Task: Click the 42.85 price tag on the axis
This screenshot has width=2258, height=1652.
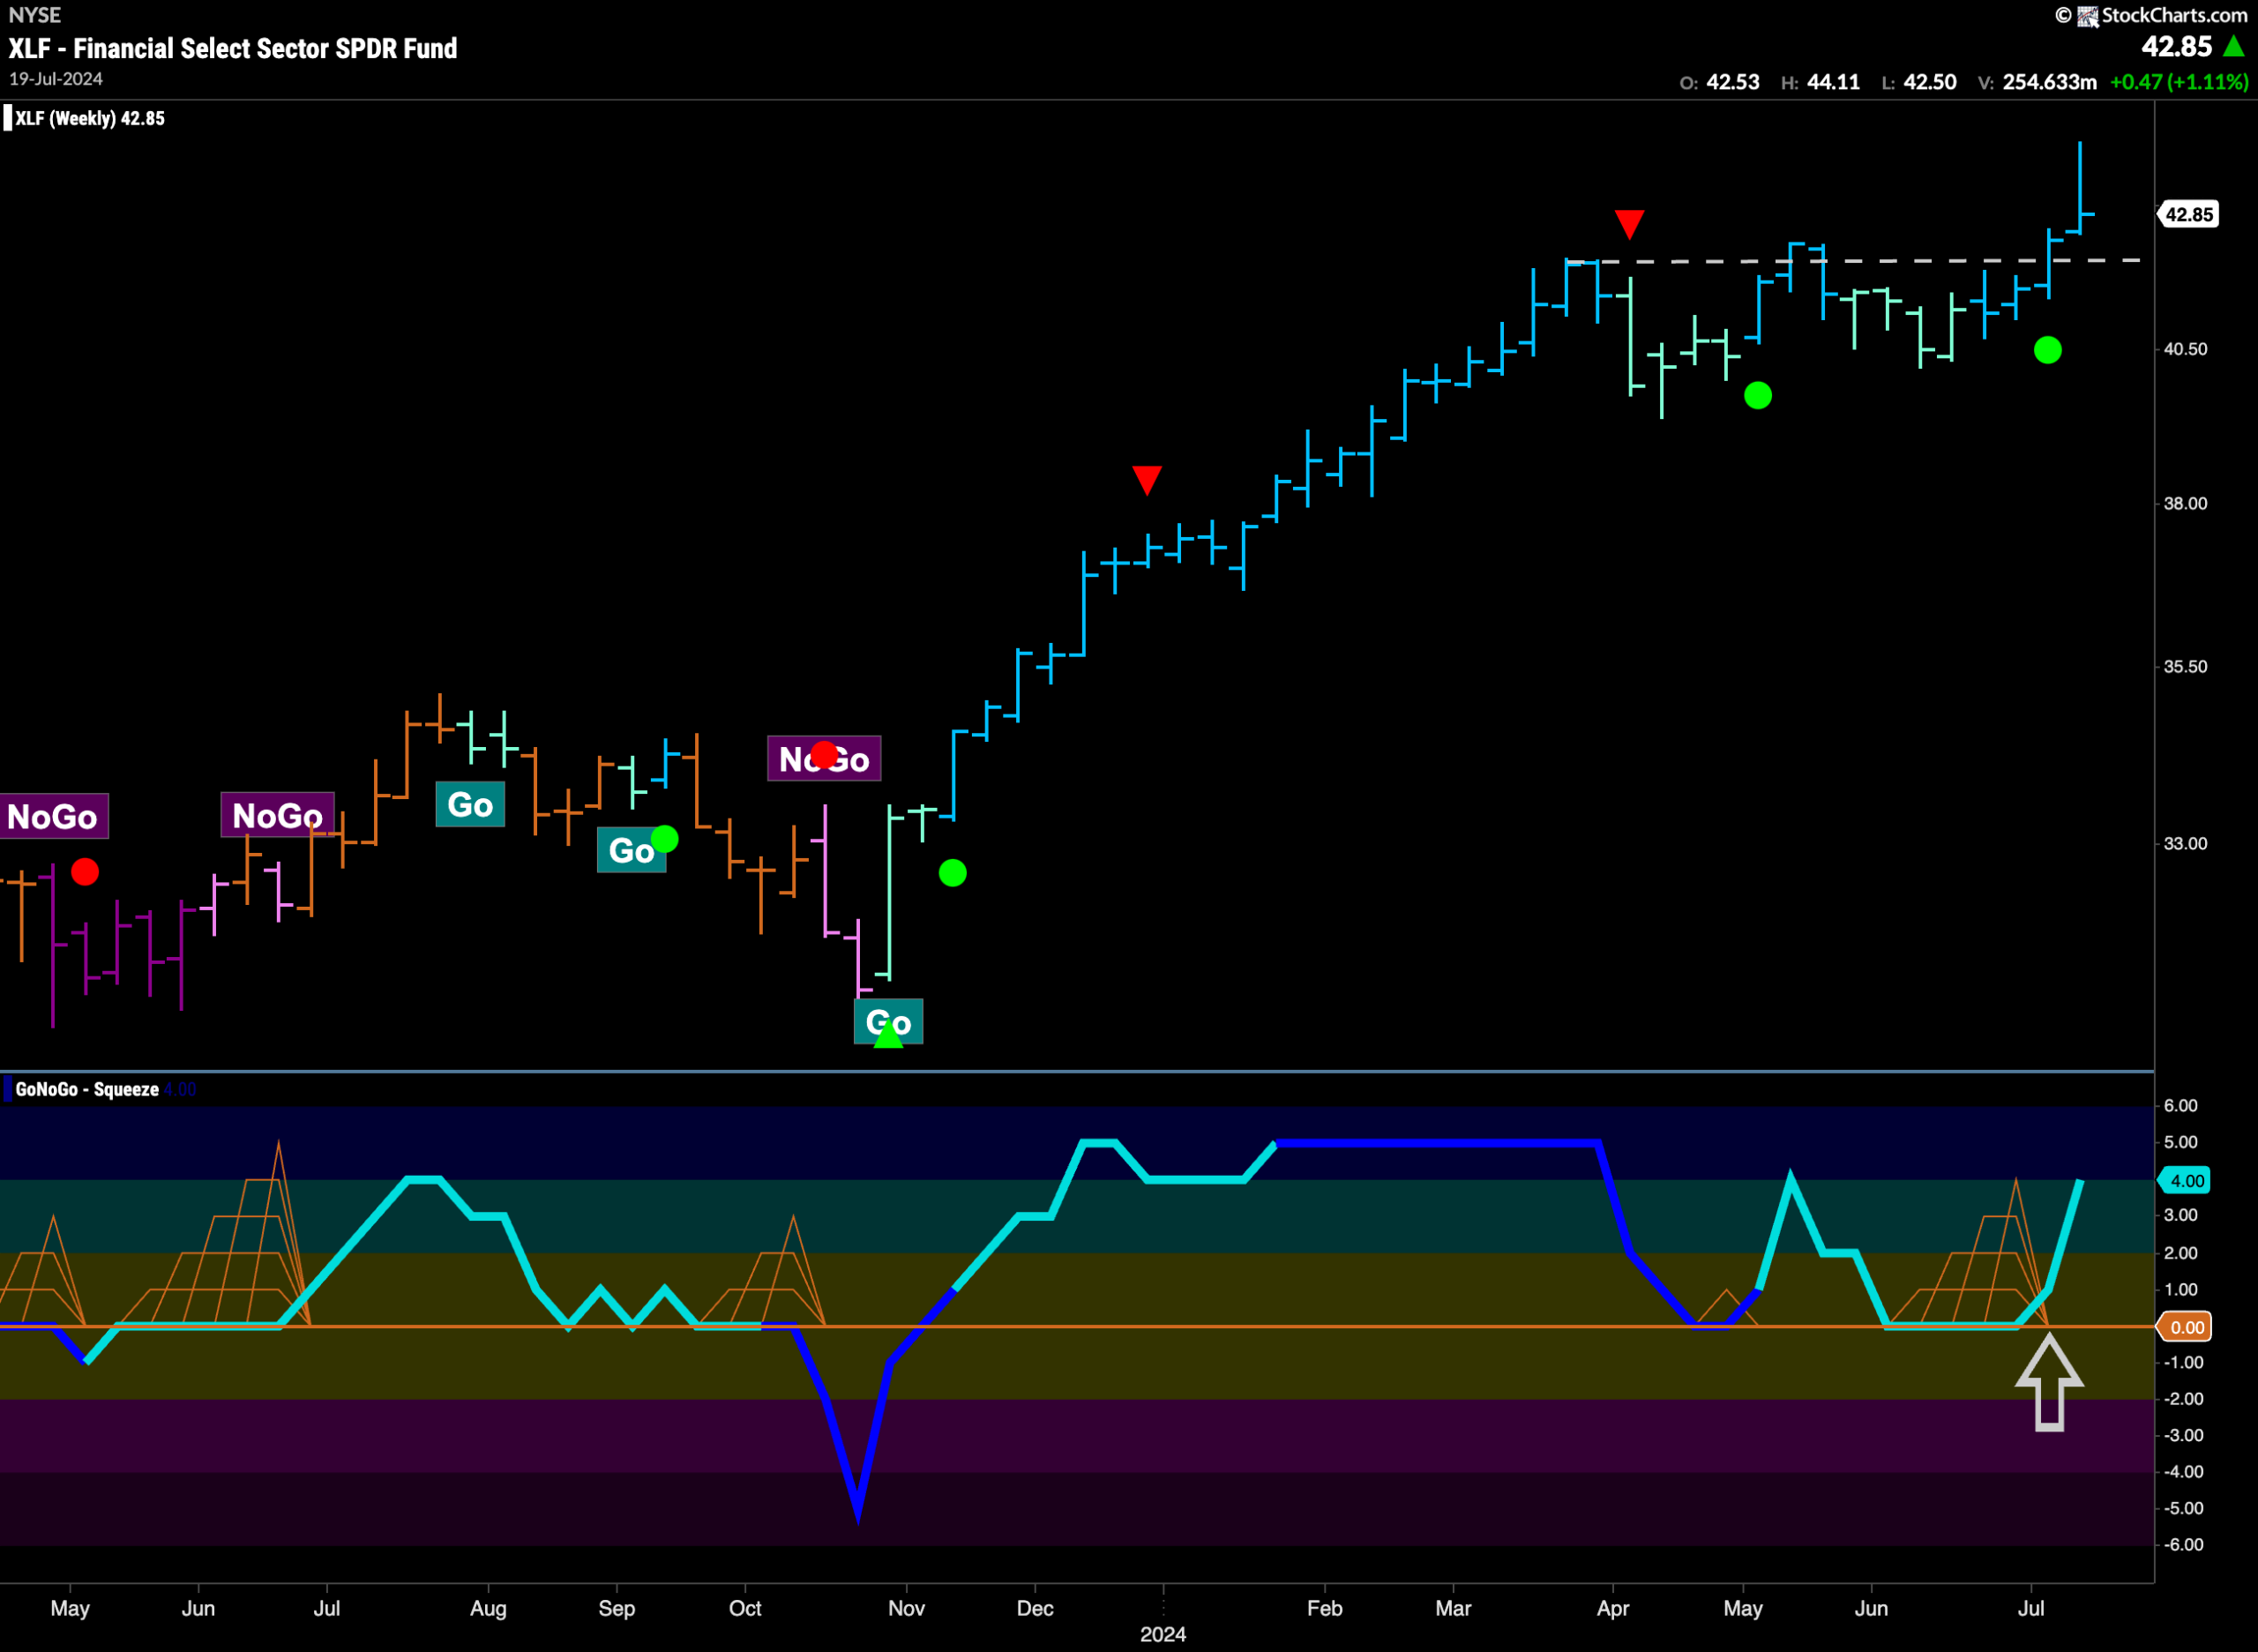Action: [2187, 214]
